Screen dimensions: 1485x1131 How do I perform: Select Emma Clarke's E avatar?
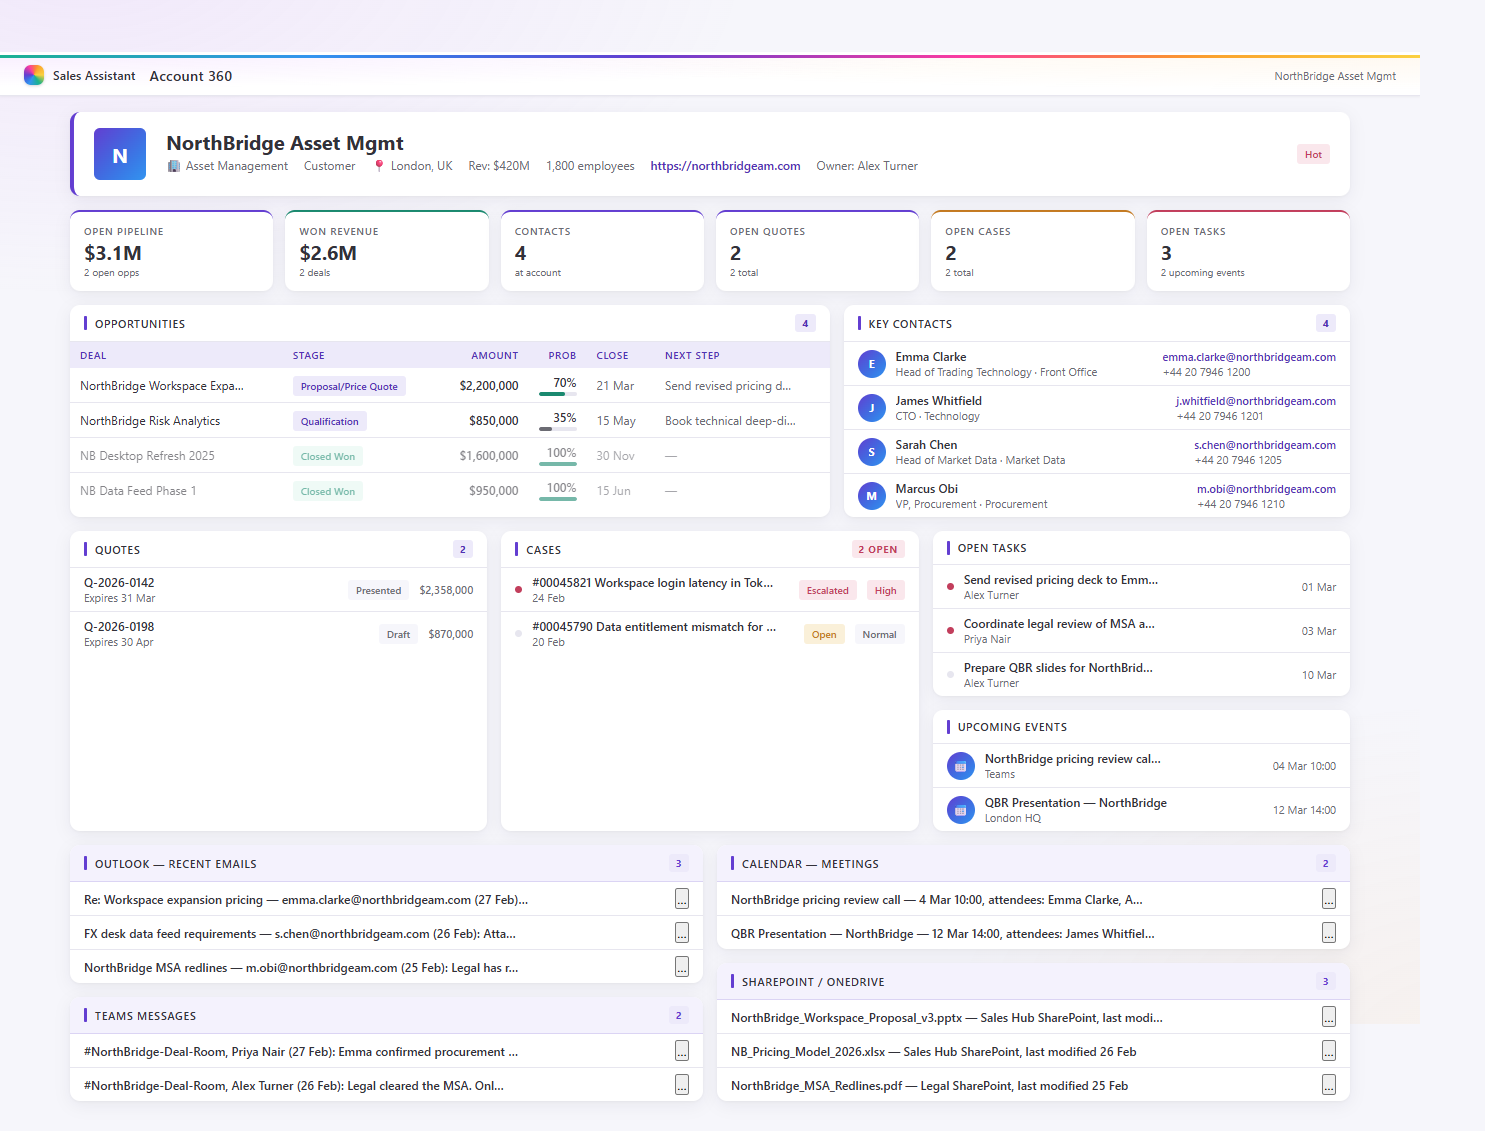[872, 364]
